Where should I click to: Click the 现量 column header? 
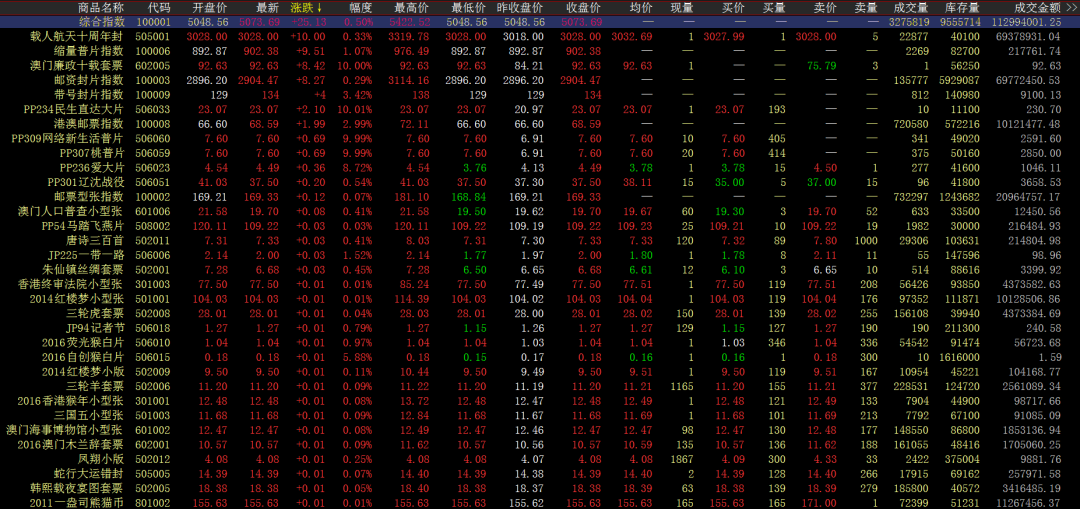click(x=682, y=8)
